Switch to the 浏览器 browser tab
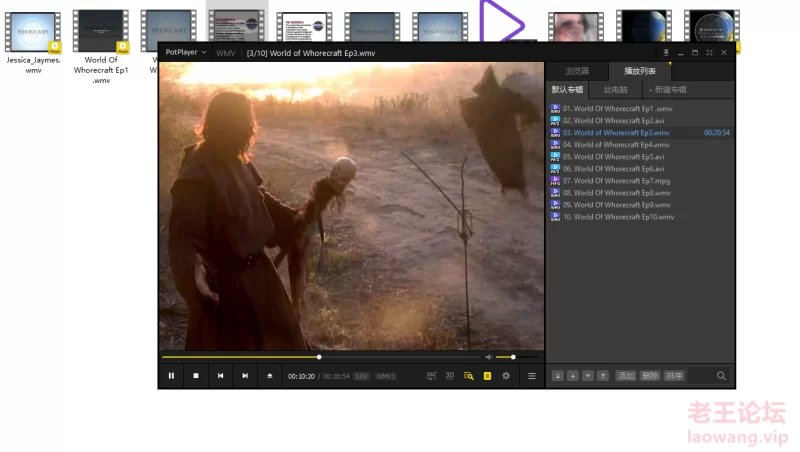The image size is (800, 452). click(577, 71)
